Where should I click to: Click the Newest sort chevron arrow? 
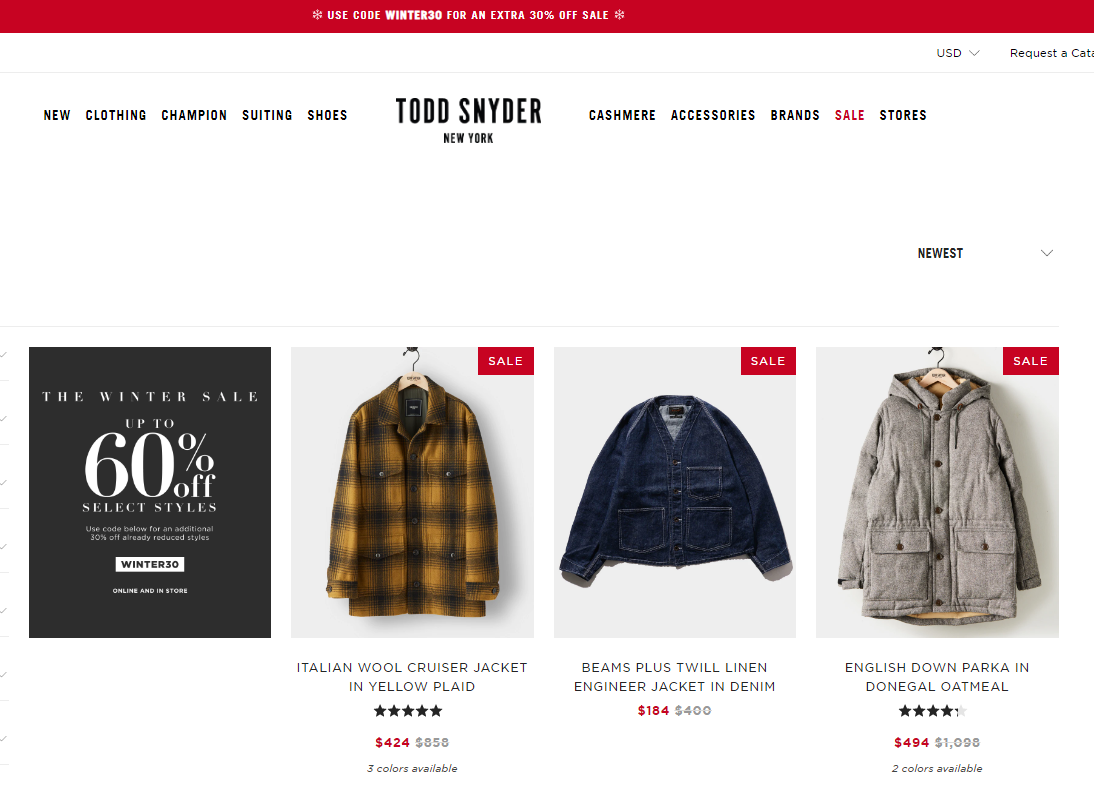(x=1047, y=253)
